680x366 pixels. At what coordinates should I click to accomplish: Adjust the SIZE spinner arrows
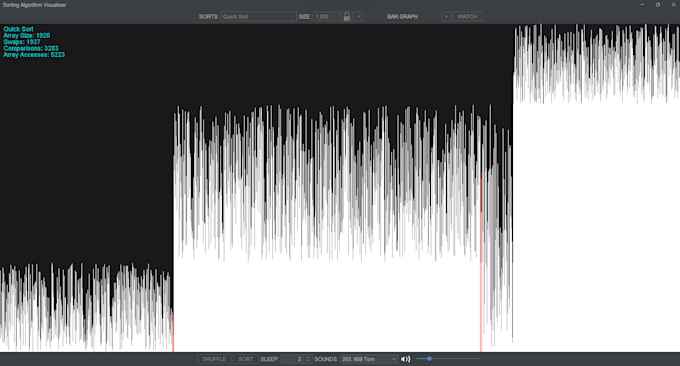(x=335, y=16)
